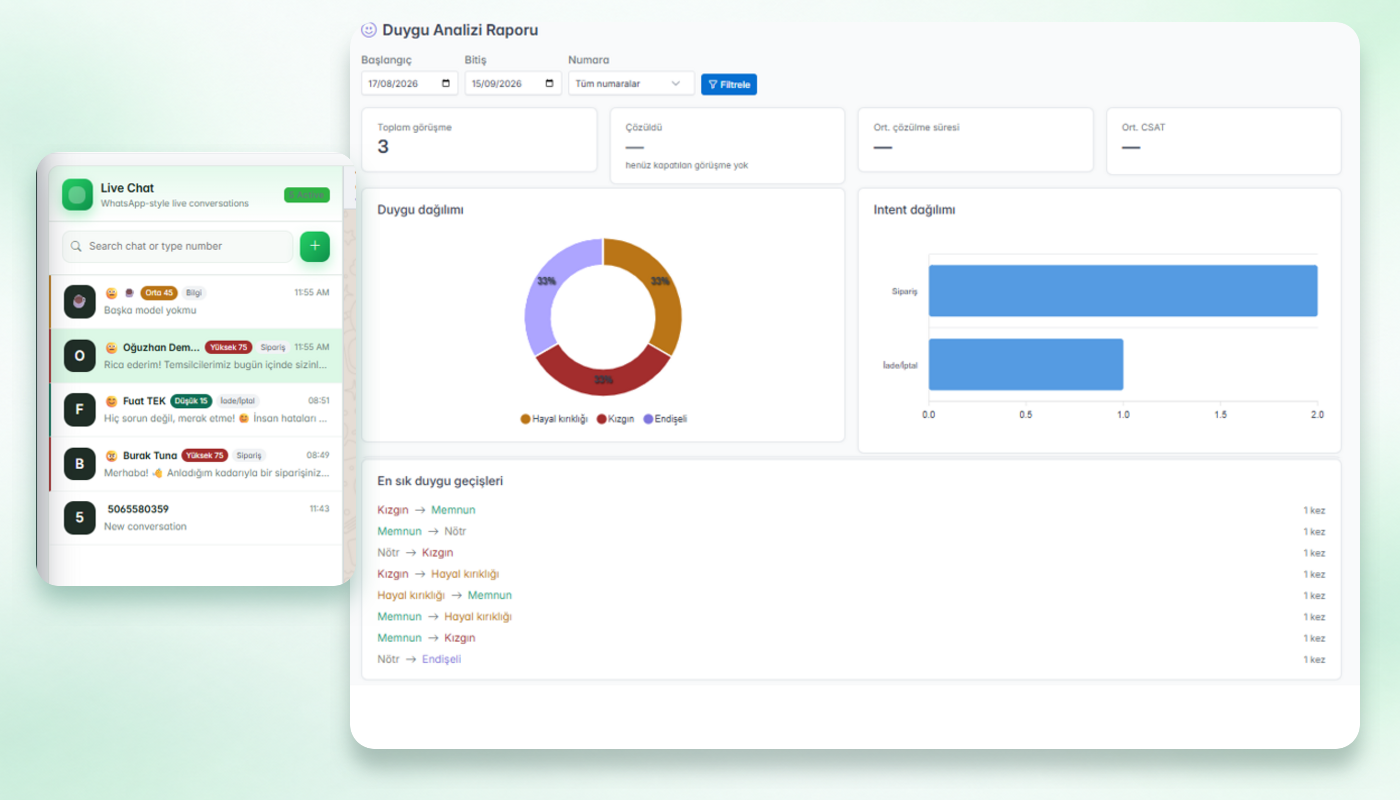Open the calendar picker for Başlangıç date

coord(446,84)
